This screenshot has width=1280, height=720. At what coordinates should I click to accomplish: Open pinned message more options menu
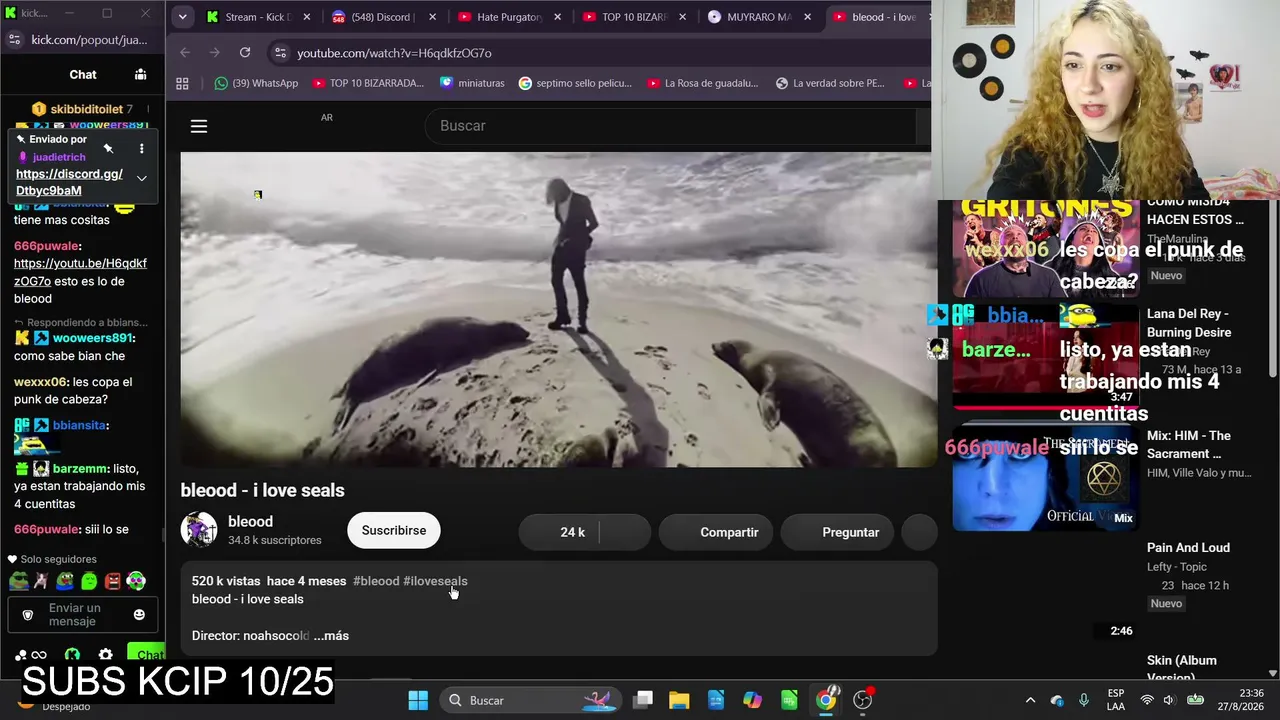tap(141, 149)
